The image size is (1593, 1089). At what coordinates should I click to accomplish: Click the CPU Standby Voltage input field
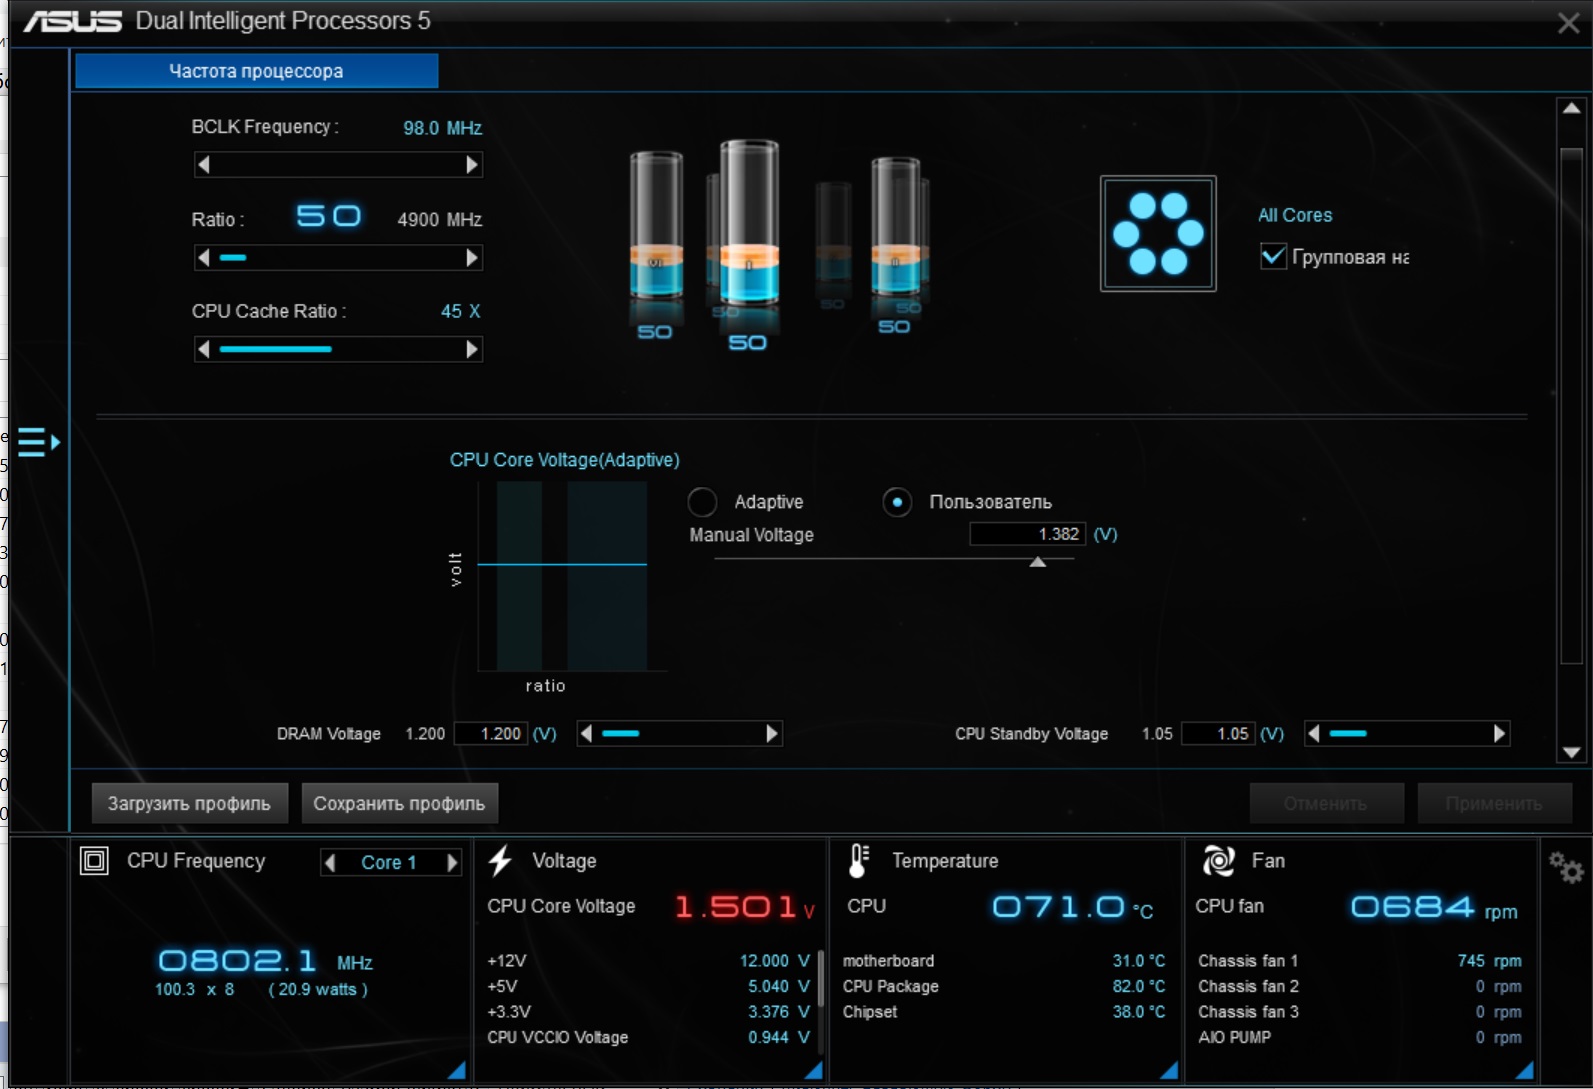1218,734
